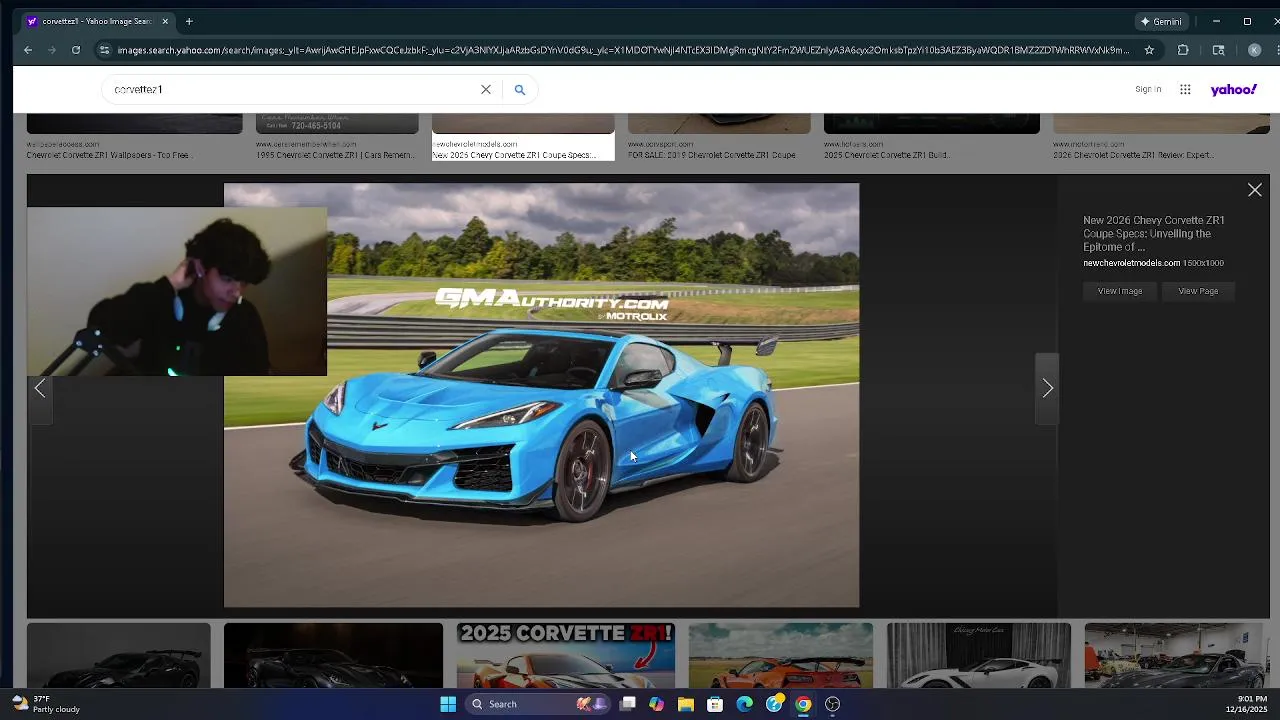1280x720 pixels.
Task: Click the large blue Corvette ZR1 image
Action: pos(541,395)
